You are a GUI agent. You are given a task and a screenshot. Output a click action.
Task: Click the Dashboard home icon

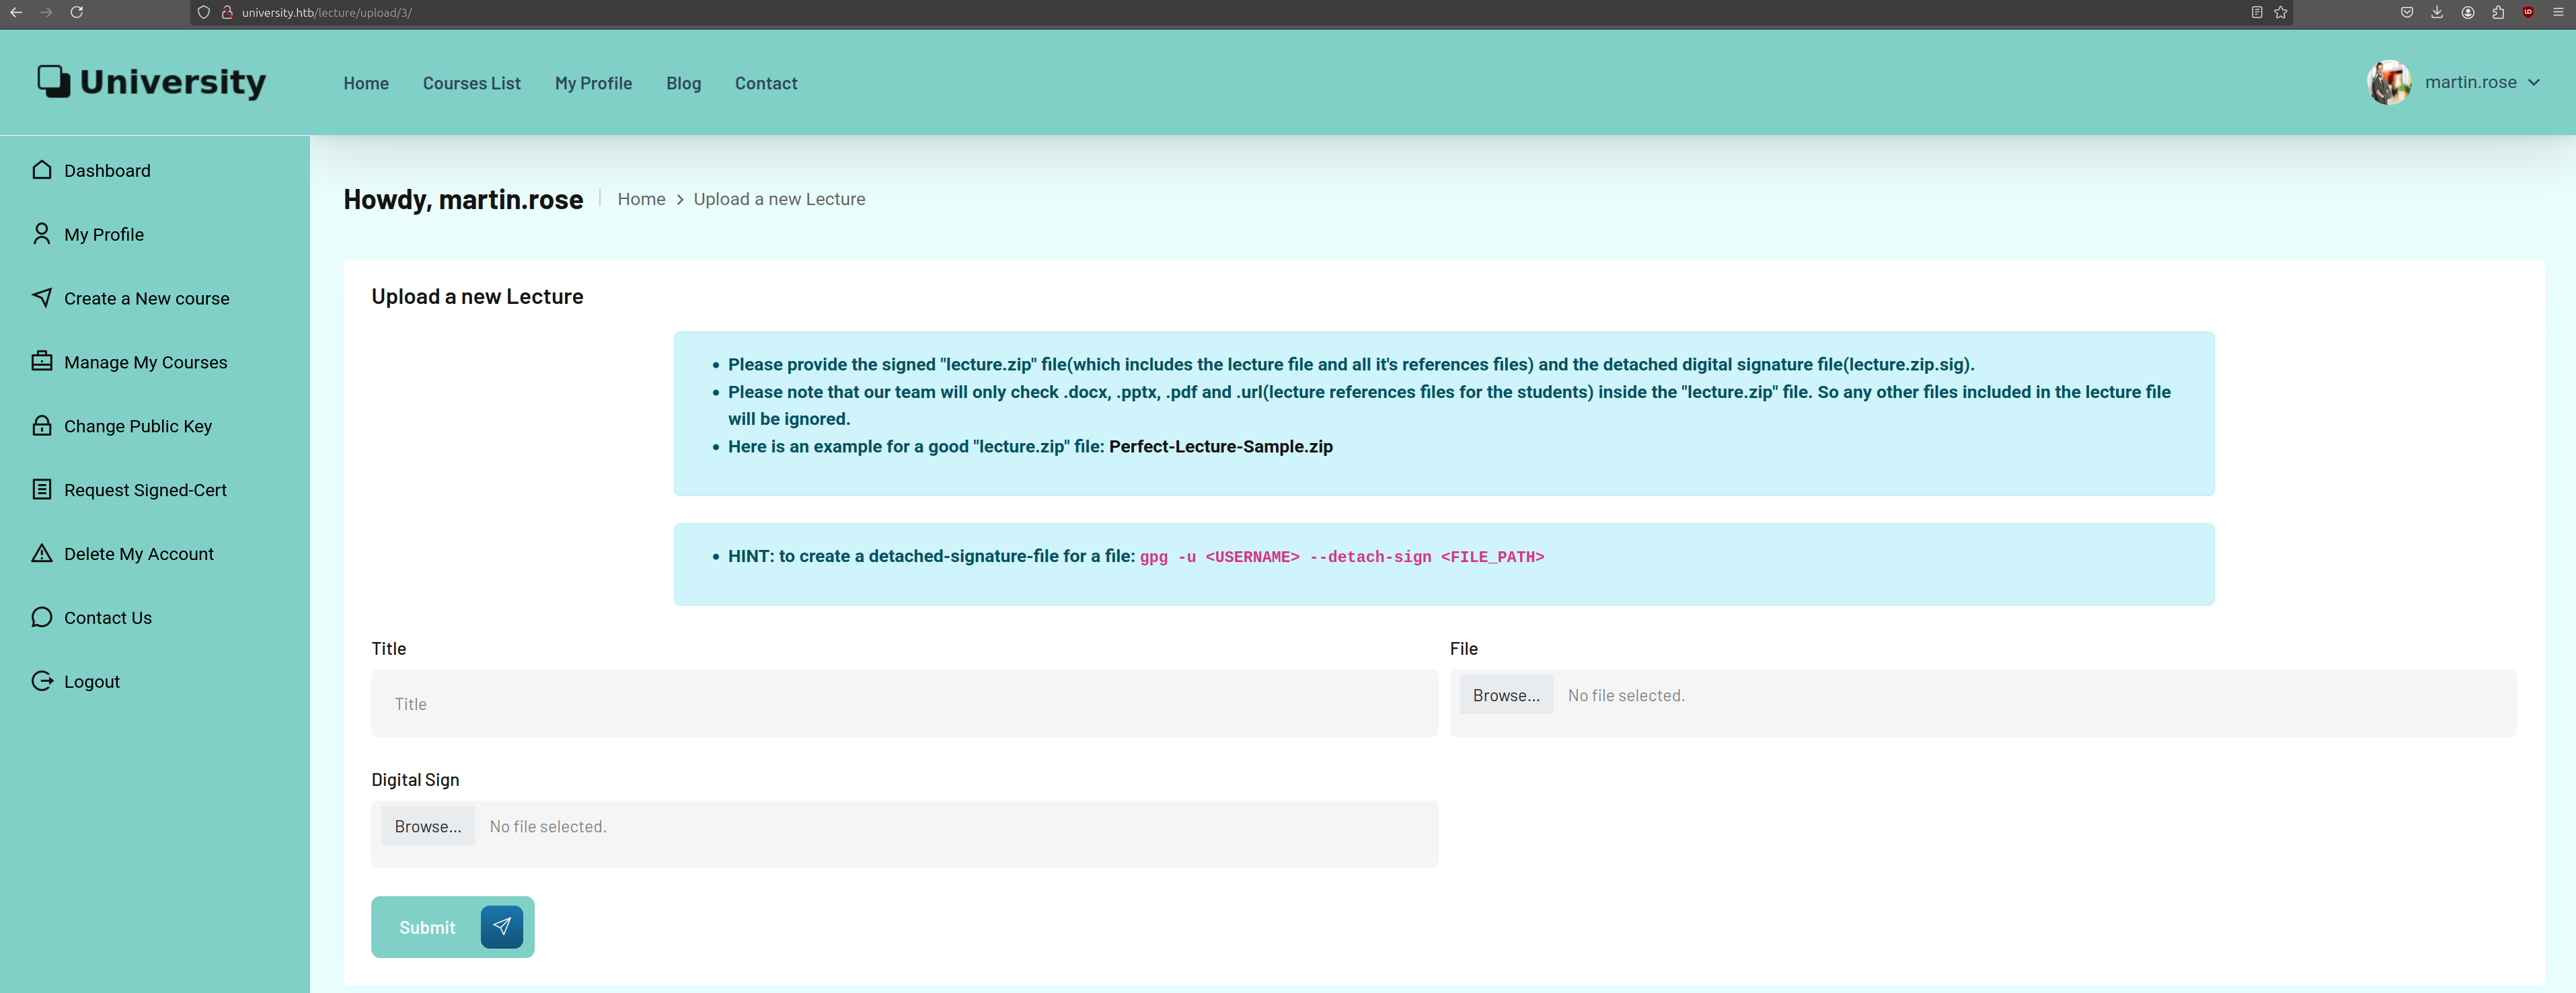pyautogui.click(x=42, y=170)
